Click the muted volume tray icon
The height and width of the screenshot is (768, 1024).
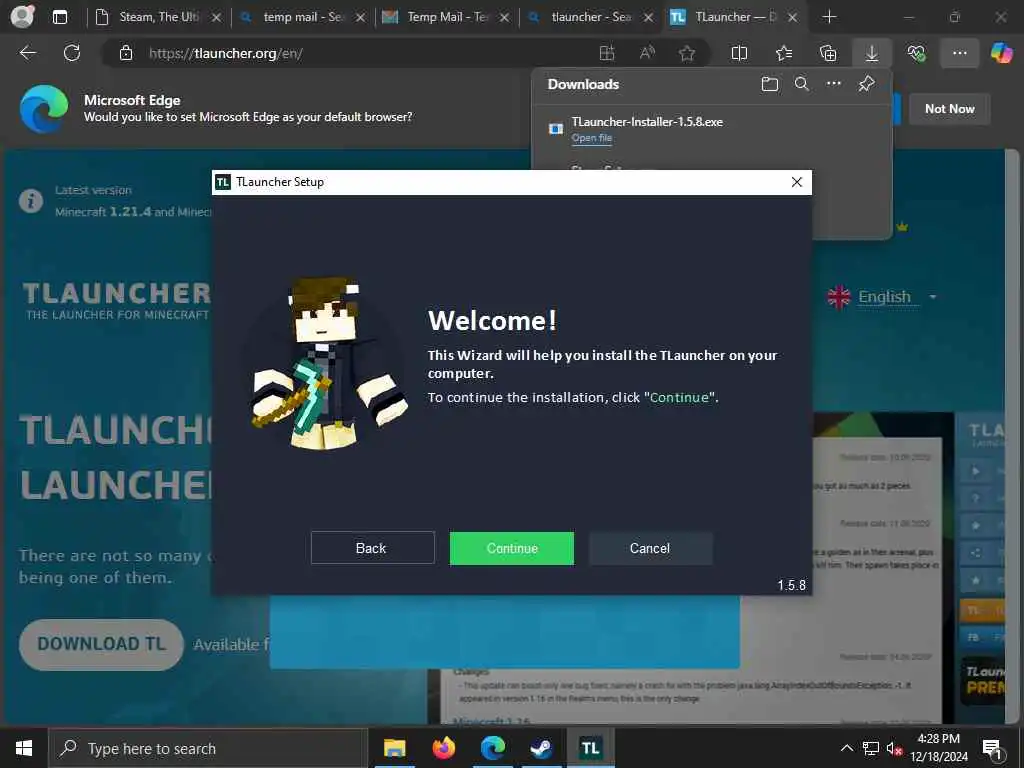[x=893, y=749]
